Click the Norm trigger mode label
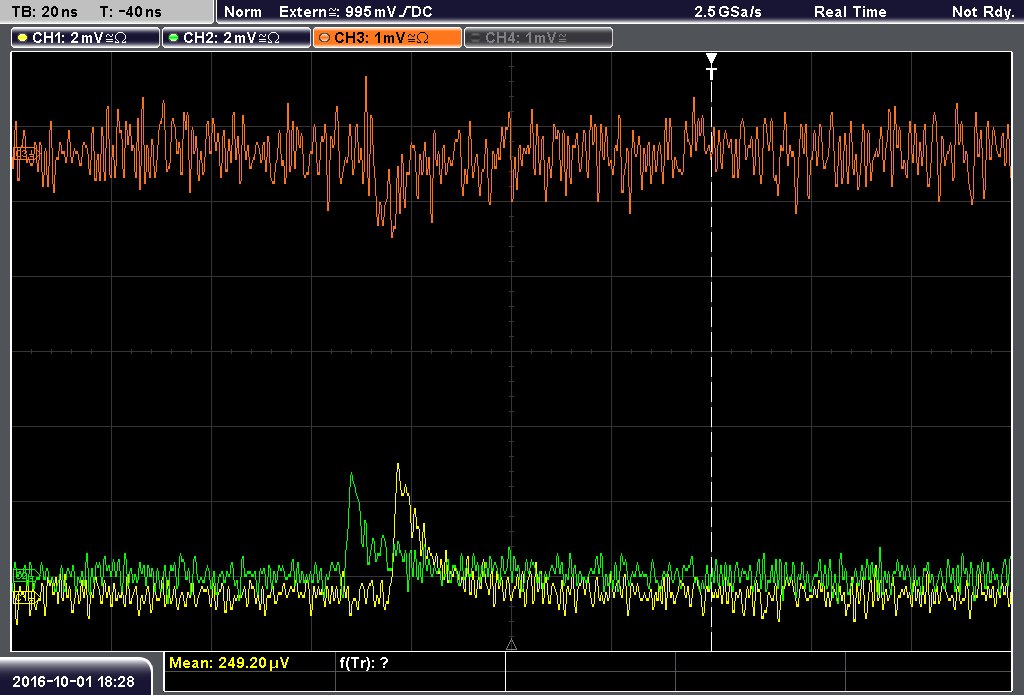1024x695 pixels. 243,12
